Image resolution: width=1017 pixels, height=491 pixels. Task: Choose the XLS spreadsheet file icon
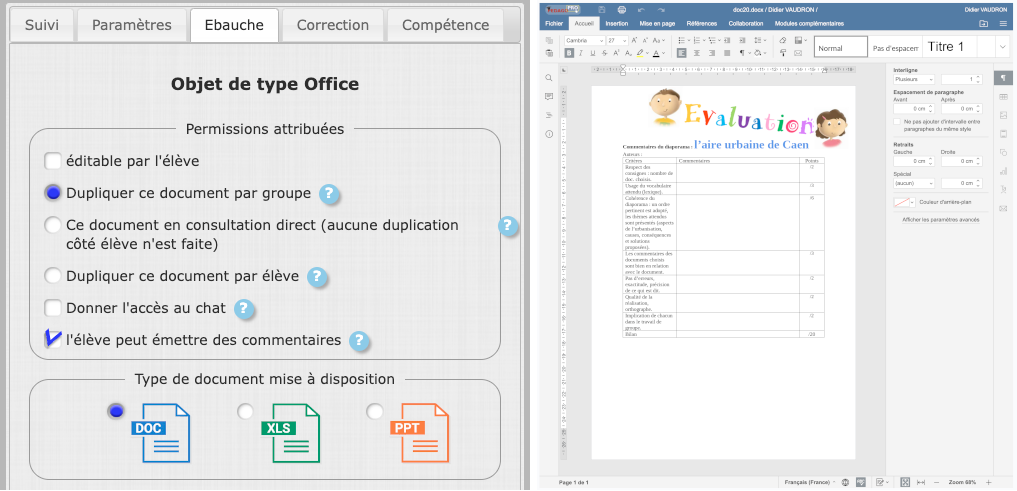[289, 433]
